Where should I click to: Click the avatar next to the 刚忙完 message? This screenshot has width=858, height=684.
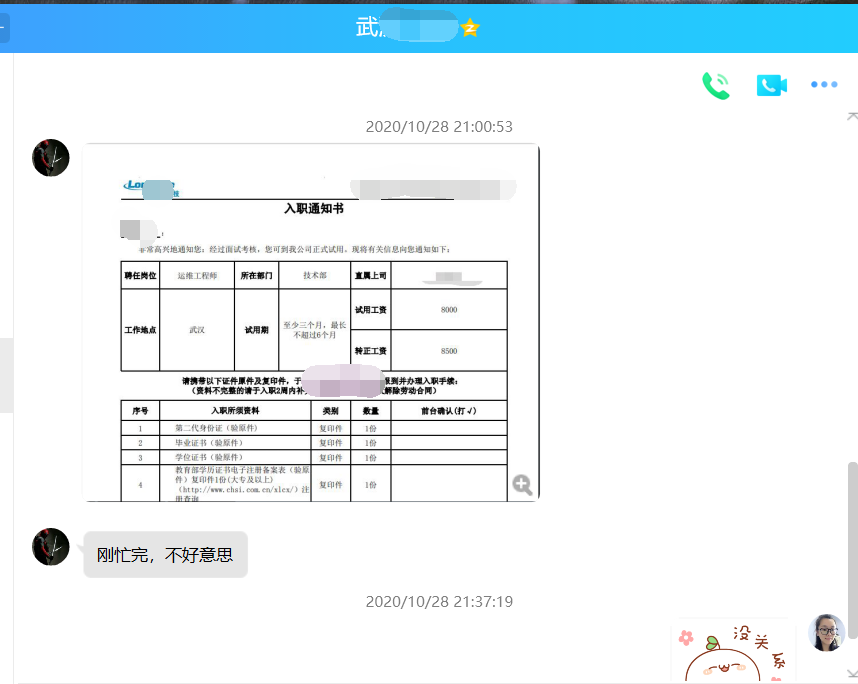tap(51, 546)
